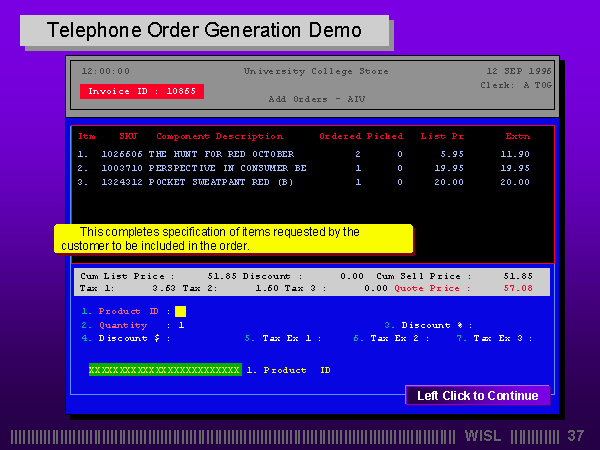Click the Telephone Order Generation Demo title

tap(204, 31)
